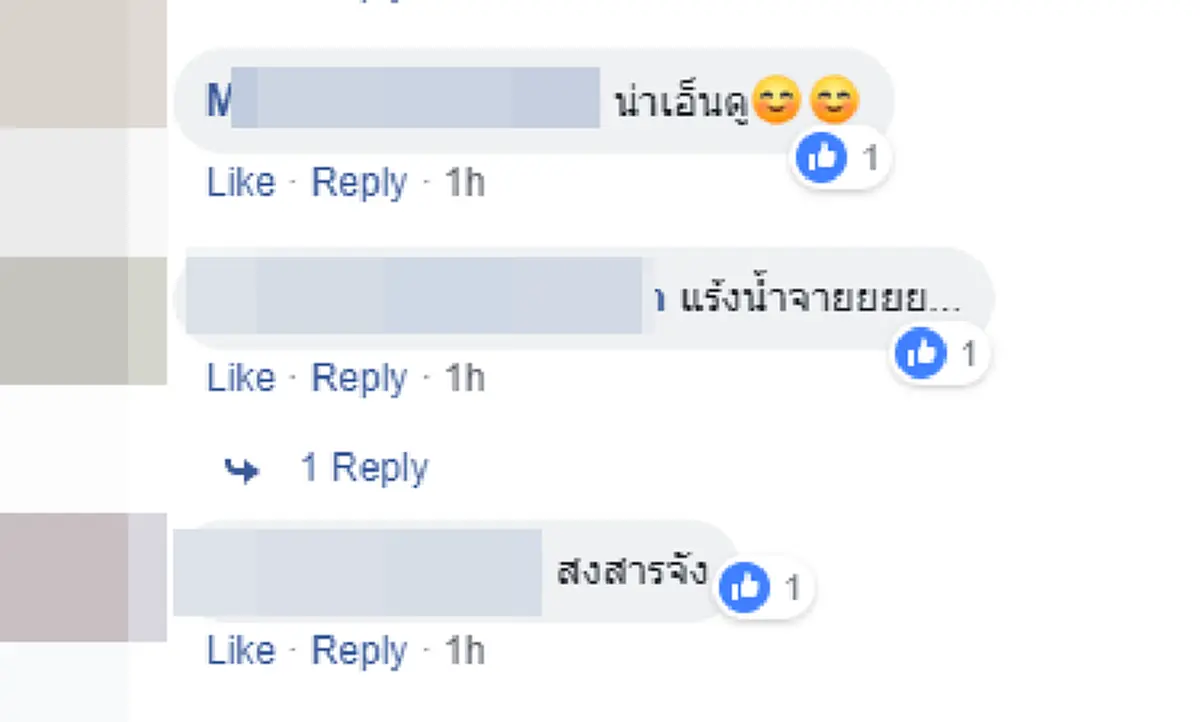Click the thumbs-up reaction on the second comment
Screen dimensions: 1200x722
click(919, 353)
